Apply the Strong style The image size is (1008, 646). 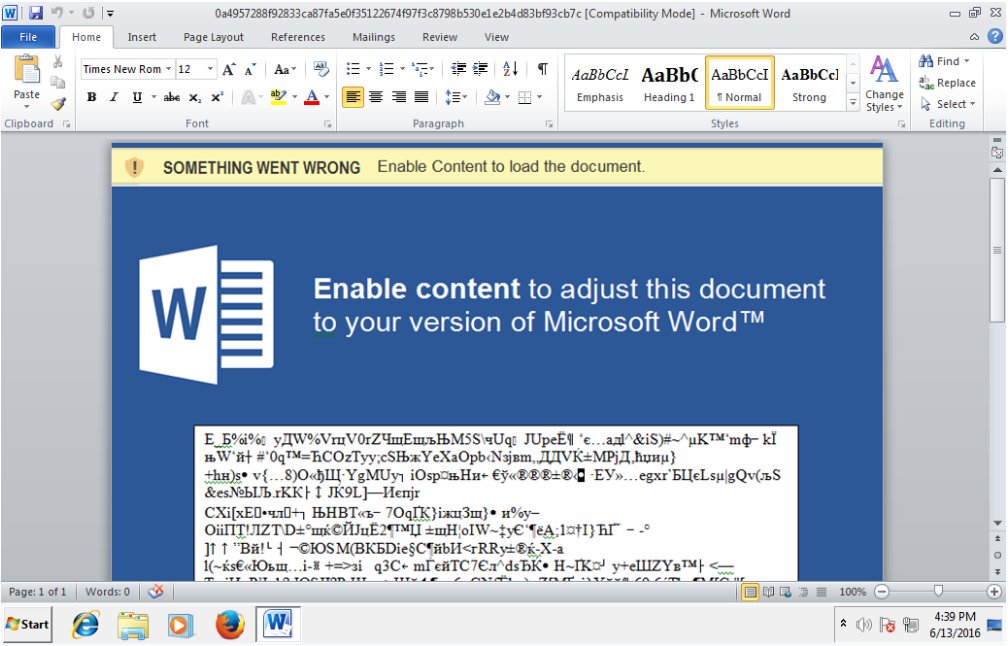click(809, 84)
